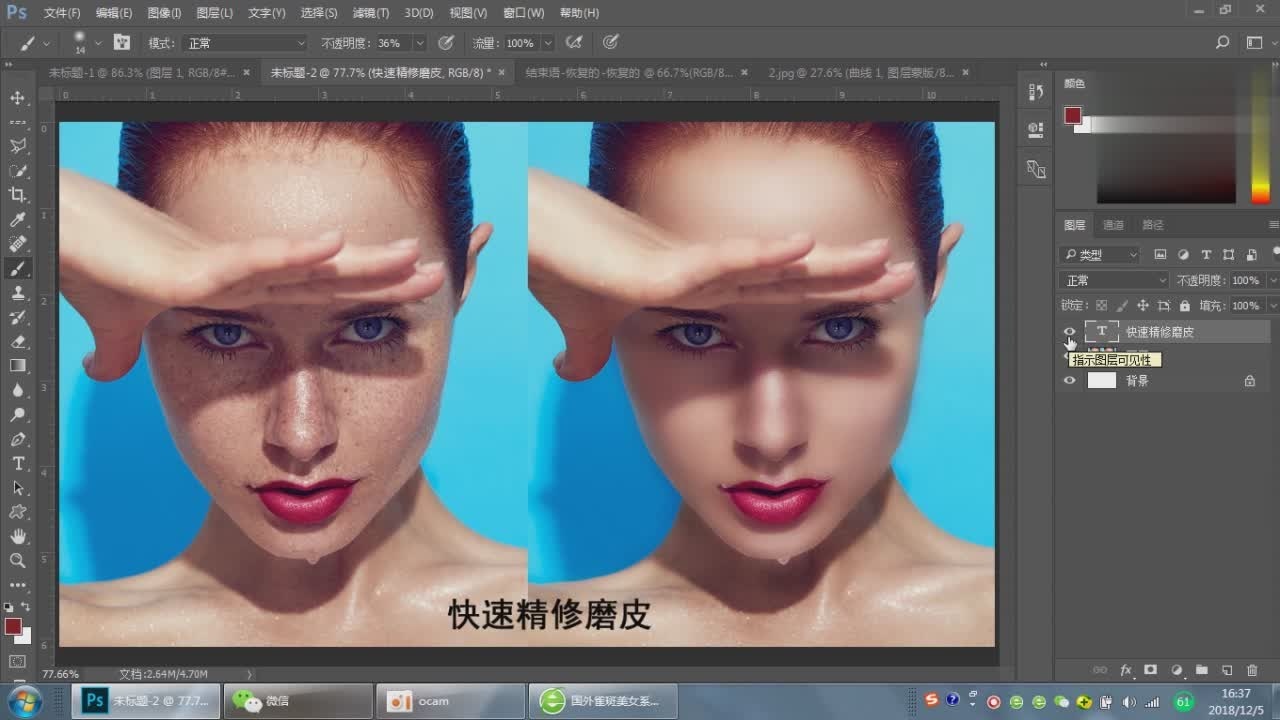Viewport: 1280px width, 720px height.
Task: Open the layer opacity 100% dropdown
Action: [1272, 280]
